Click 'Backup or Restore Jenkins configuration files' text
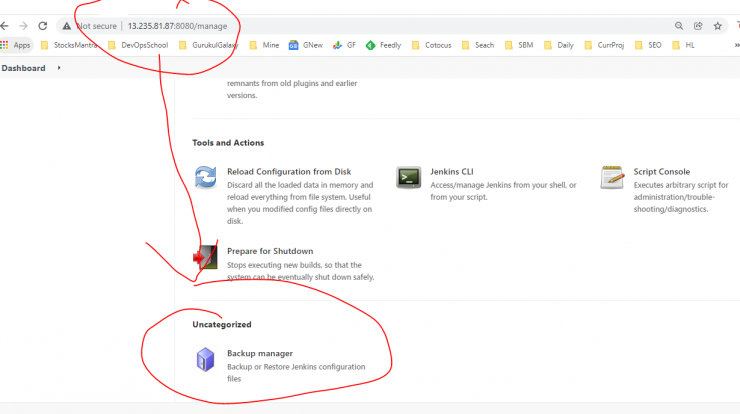 tap(296, 373)
